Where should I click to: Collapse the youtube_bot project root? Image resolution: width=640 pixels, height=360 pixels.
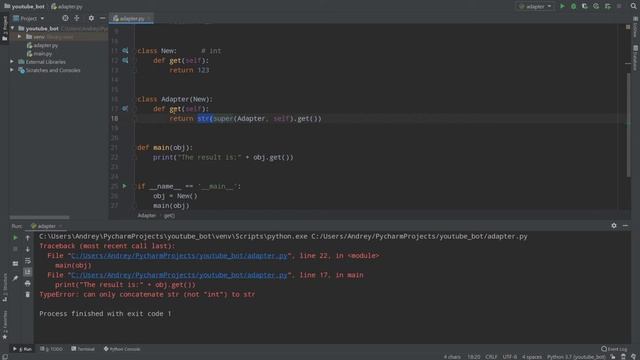(13, 29)
